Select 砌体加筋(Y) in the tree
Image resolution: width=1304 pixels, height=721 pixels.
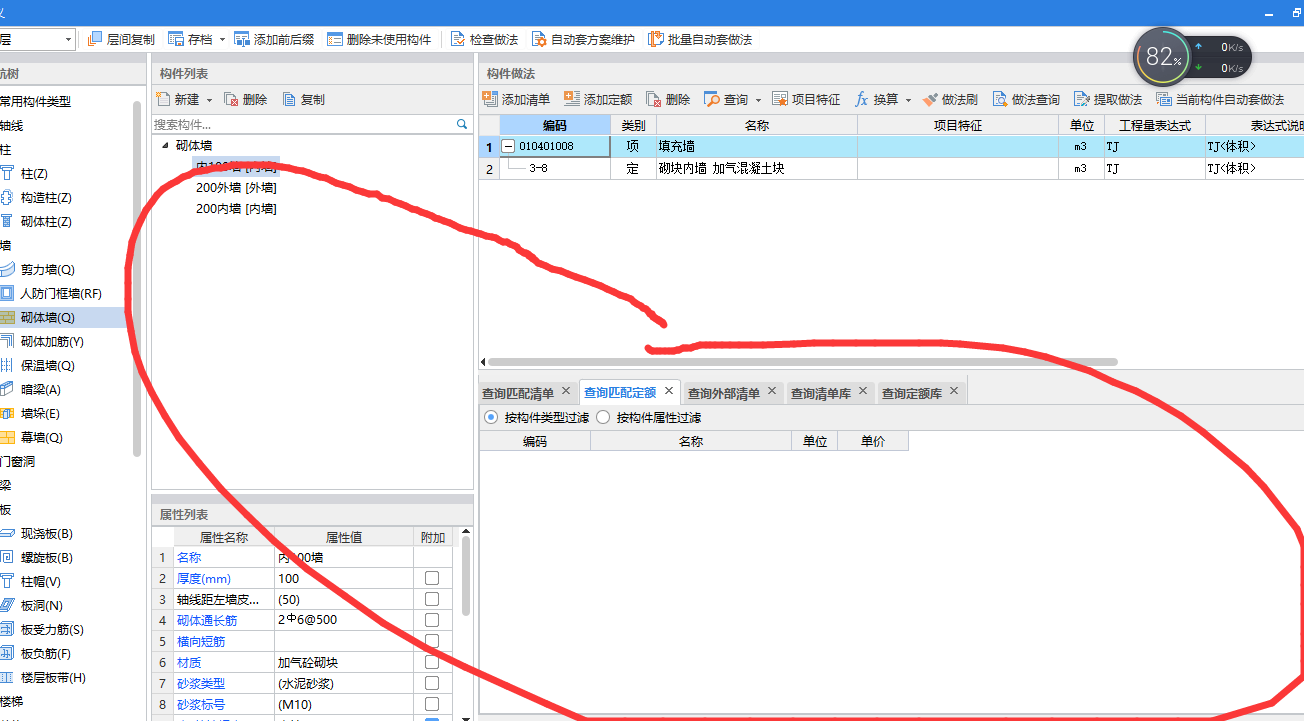[x=52, y=342]
